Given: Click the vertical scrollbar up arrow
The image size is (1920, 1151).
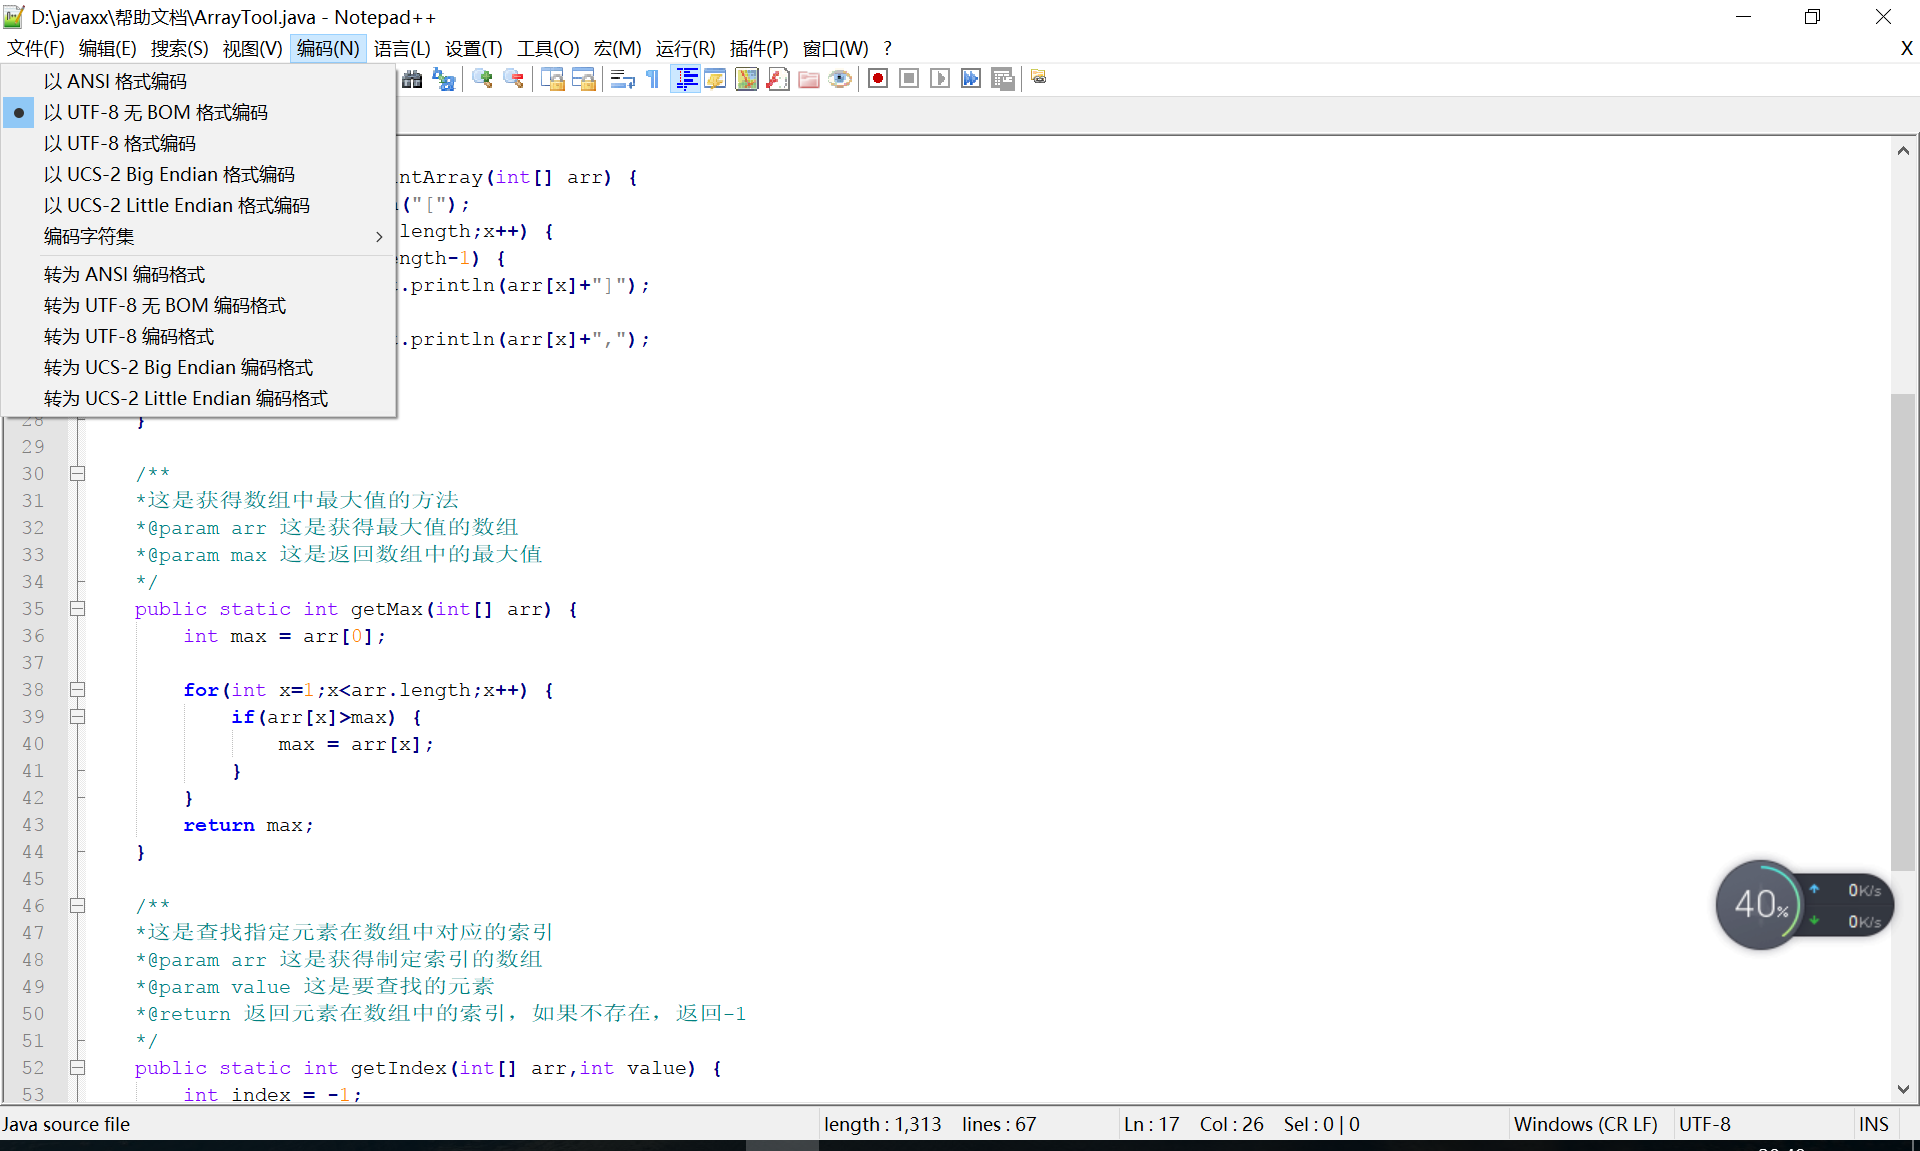Looking at the screenshot, I should tap(1903, 151).
